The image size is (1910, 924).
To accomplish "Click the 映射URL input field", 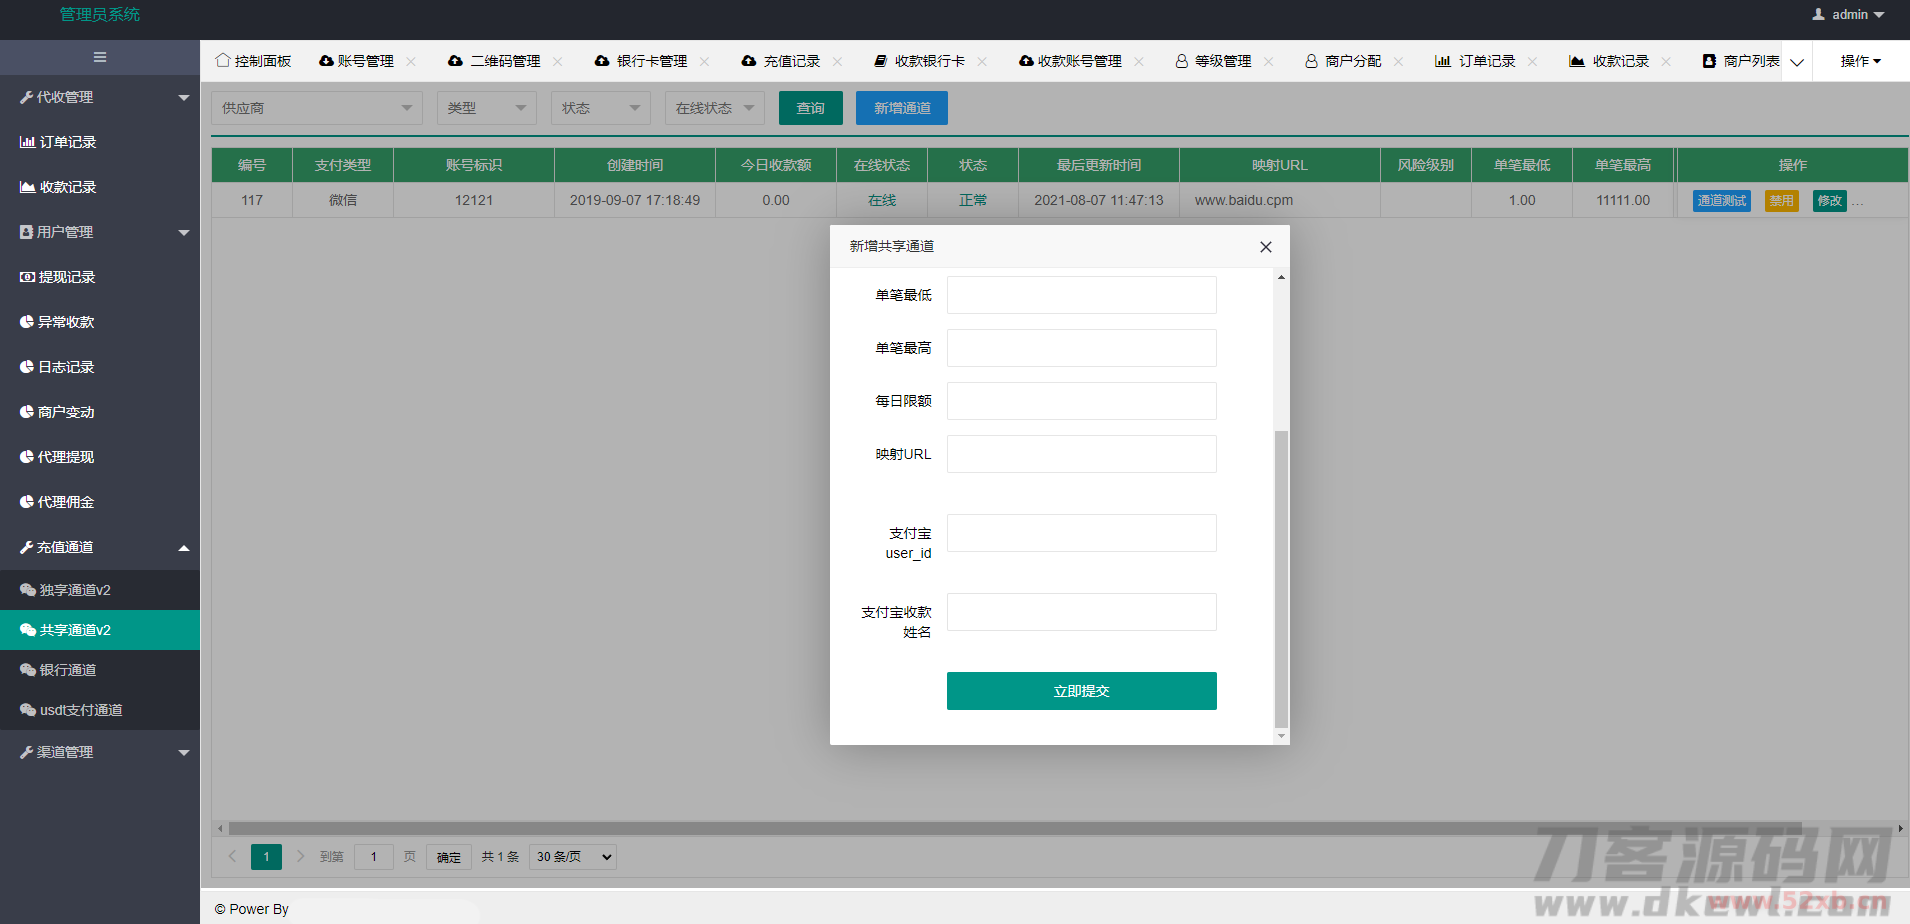I will (1081, 454).
